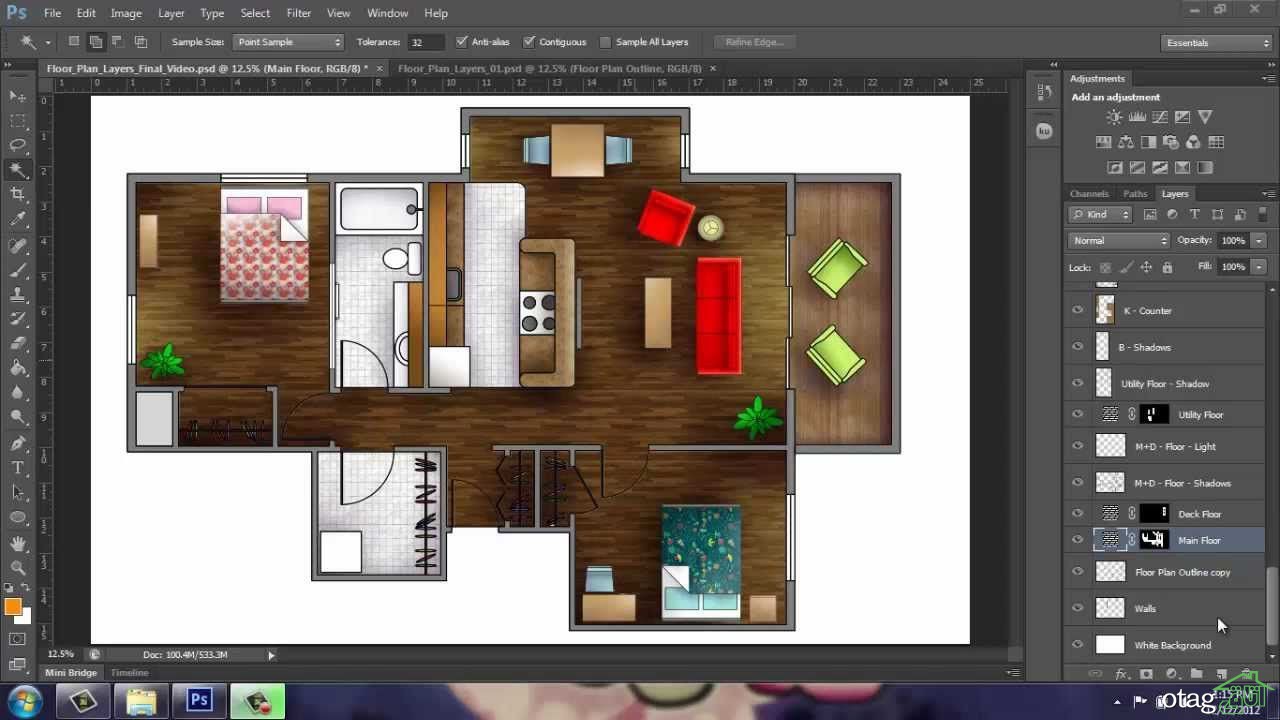This screenshot has height=720, width=1280.
Task: Switch to the Paths tab
Action: coord(1135,194)
